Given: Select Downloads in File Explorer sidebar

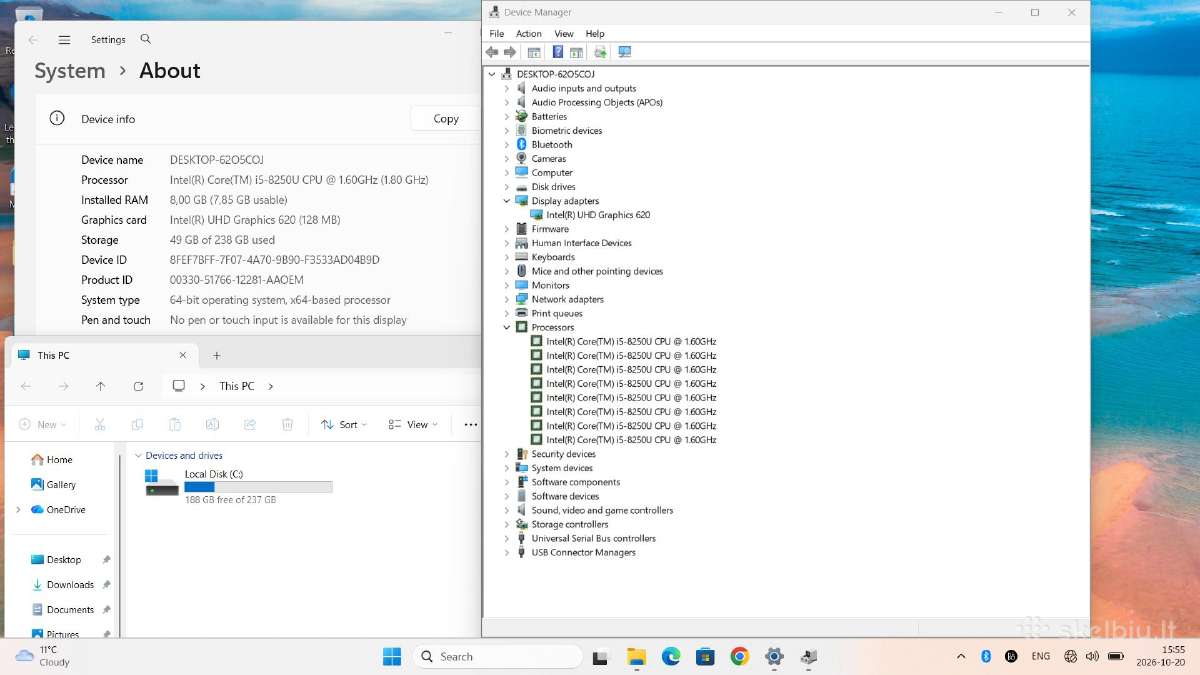Looking at the screenshot, I should [70, 585].
